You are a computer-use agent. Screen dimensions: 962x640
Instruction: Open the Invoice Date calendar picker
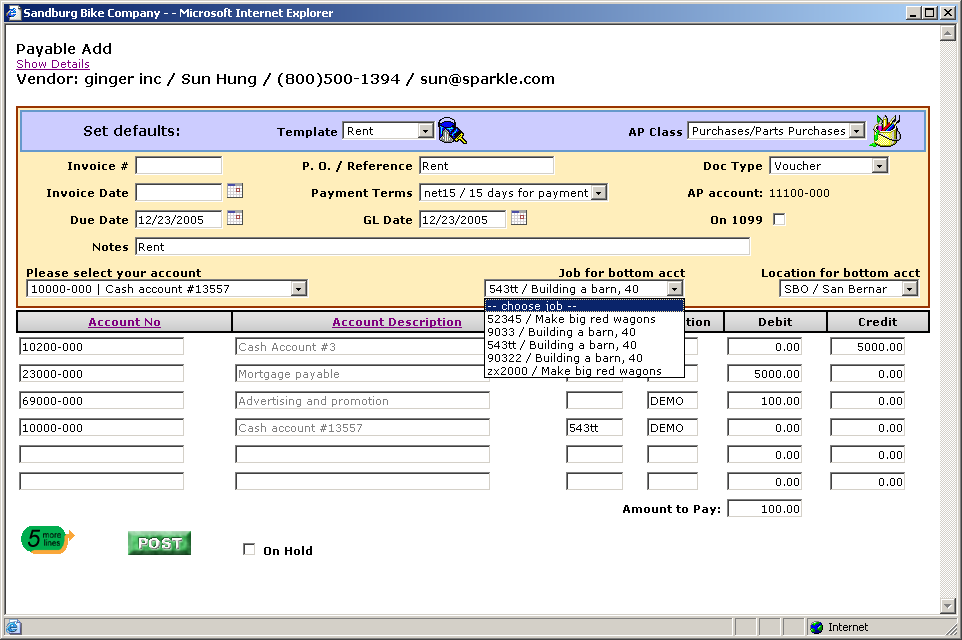coord(235,191)
